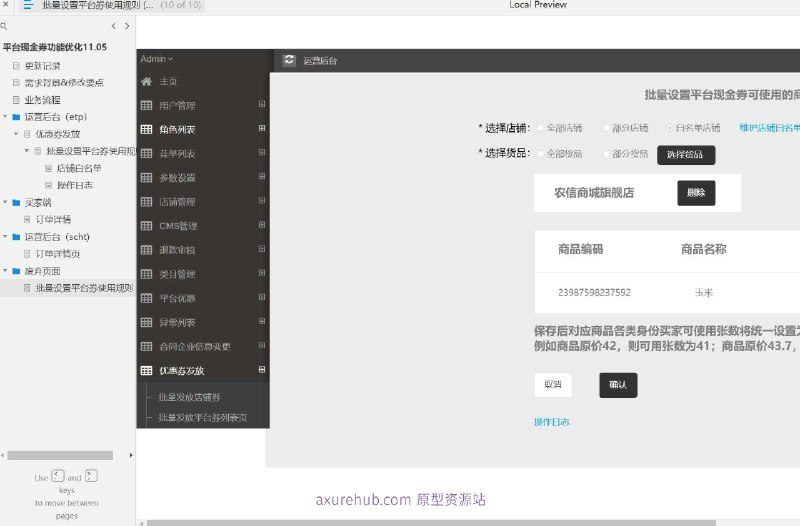Click the grid icon beside 退款审核
800x526 pixels.
coord(146,250)
